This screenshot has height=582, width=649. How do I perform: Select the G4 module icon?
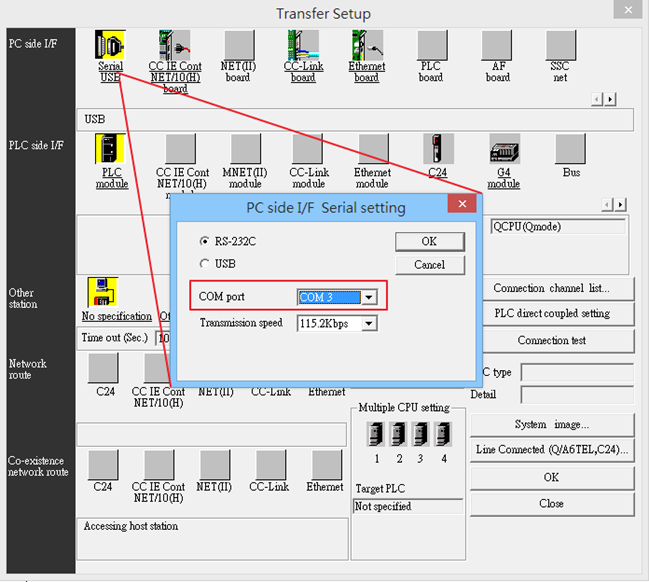click(505, 149)
